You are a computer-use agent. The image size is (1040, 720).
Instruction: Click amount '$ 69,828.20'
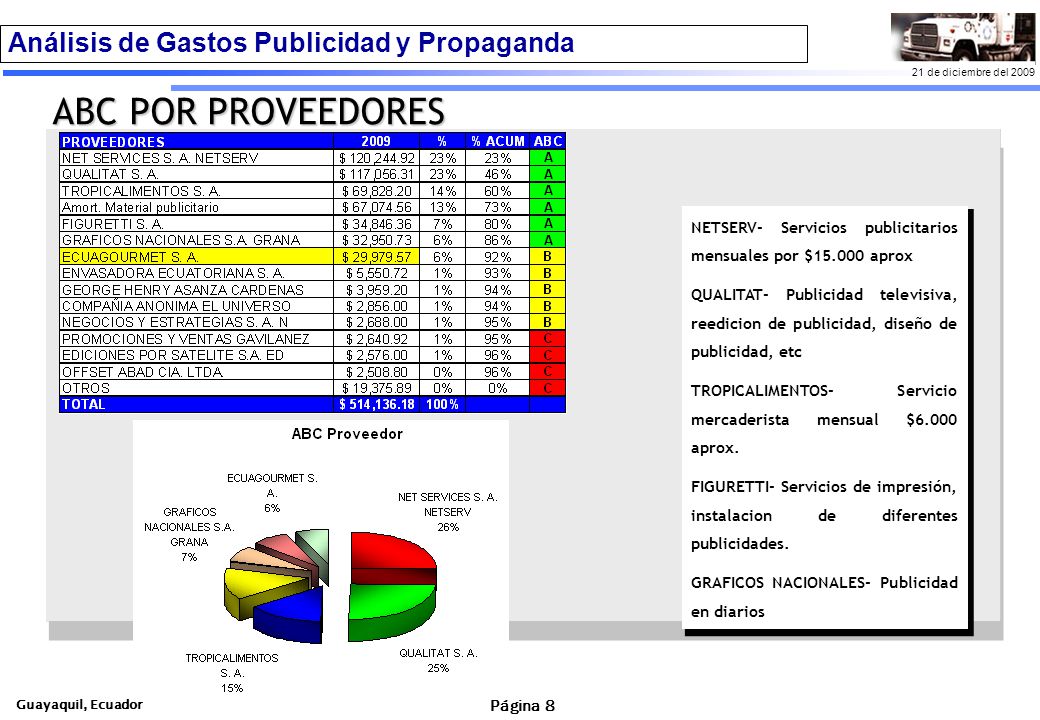pyautogui.click(x=376, y=191)
